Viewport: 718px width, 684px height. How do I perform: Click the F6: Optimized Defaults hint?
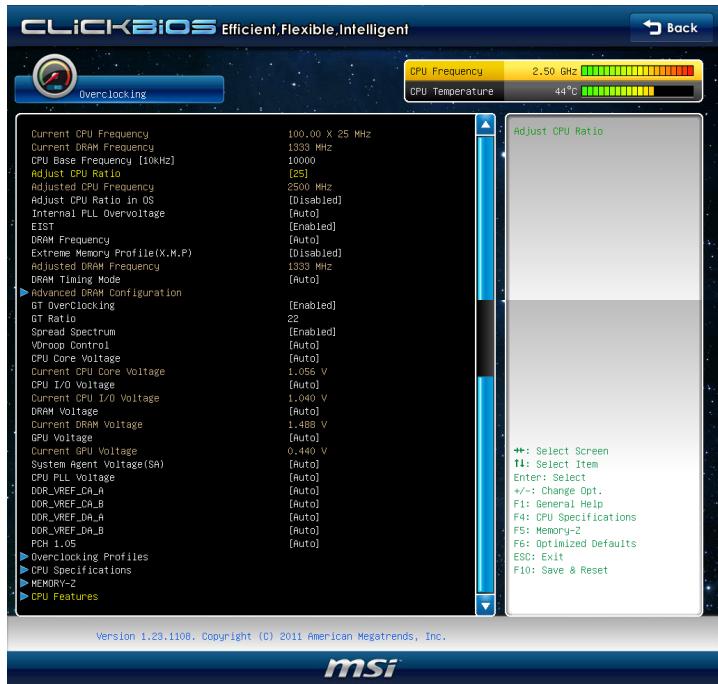tap(575, 543)
